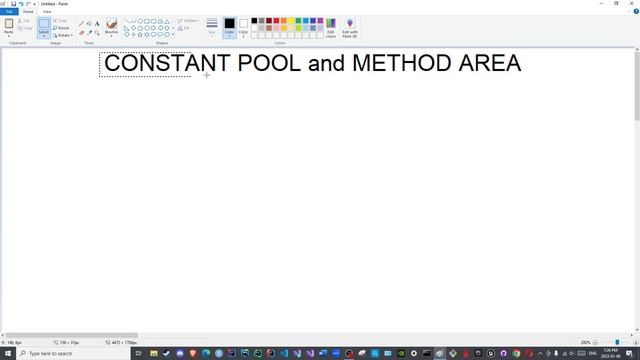Screen dimensions: 640x360
Task: Select the Magnifier tool
Action: tap(97, 33)
